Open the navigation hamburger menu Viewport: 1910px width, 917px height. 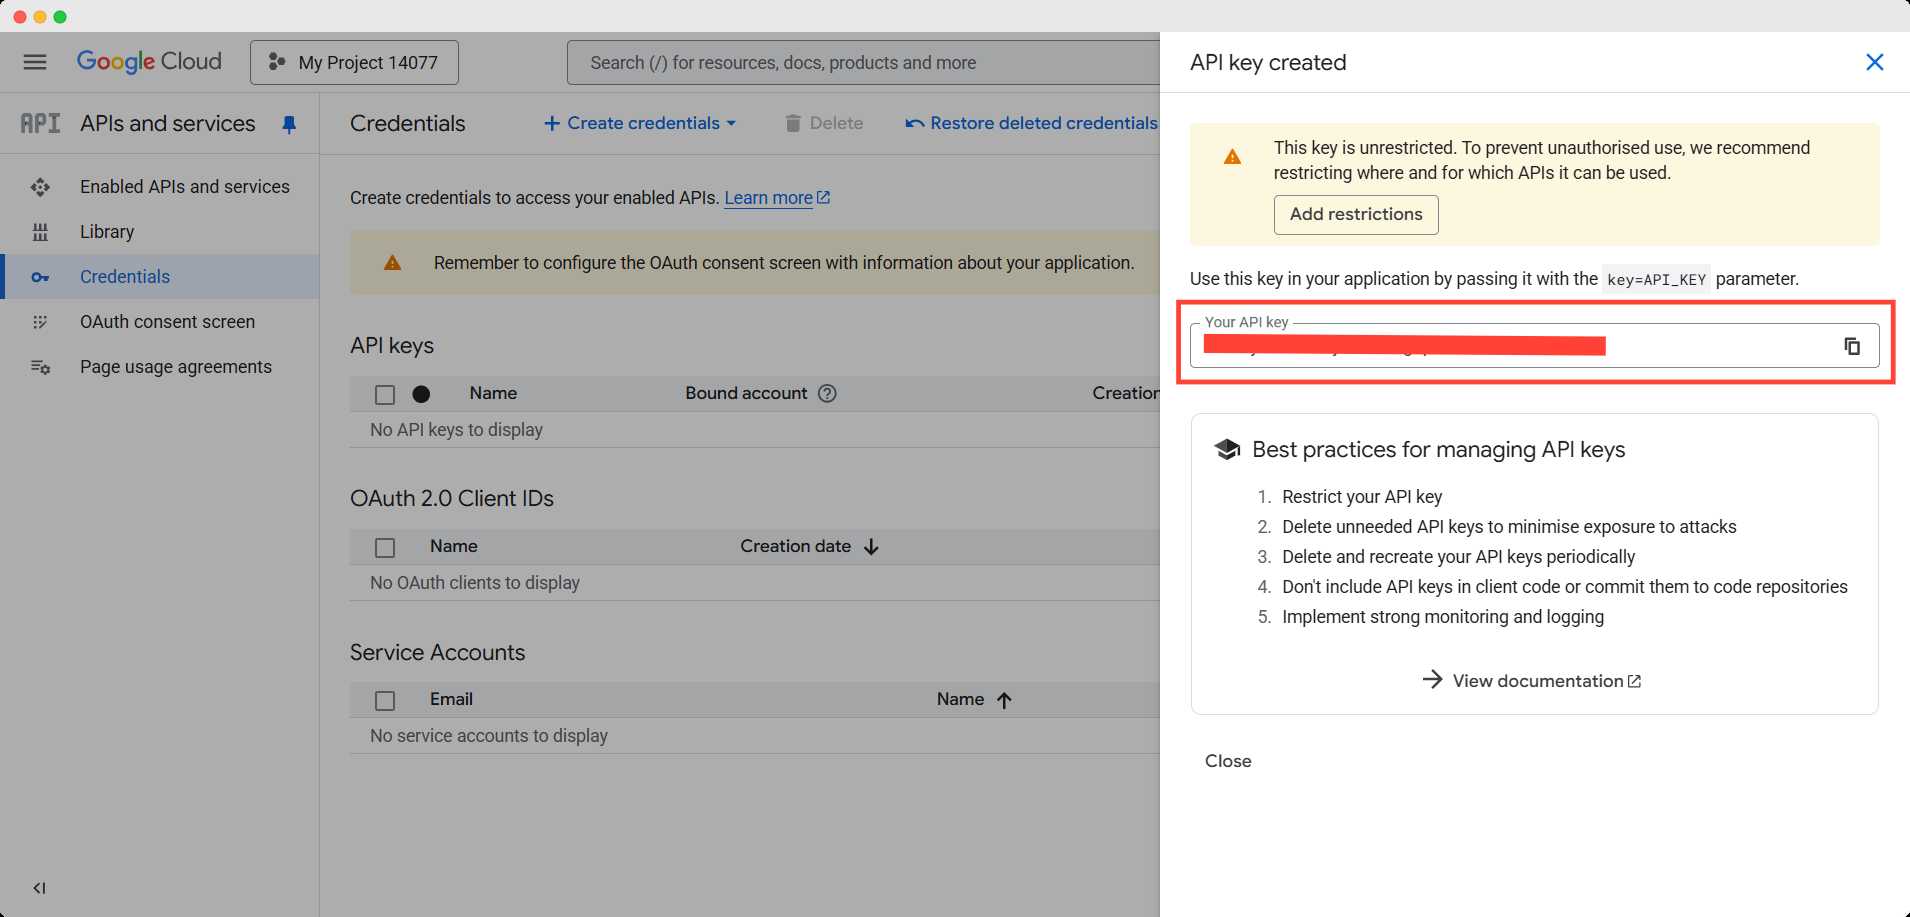point(34,61)
